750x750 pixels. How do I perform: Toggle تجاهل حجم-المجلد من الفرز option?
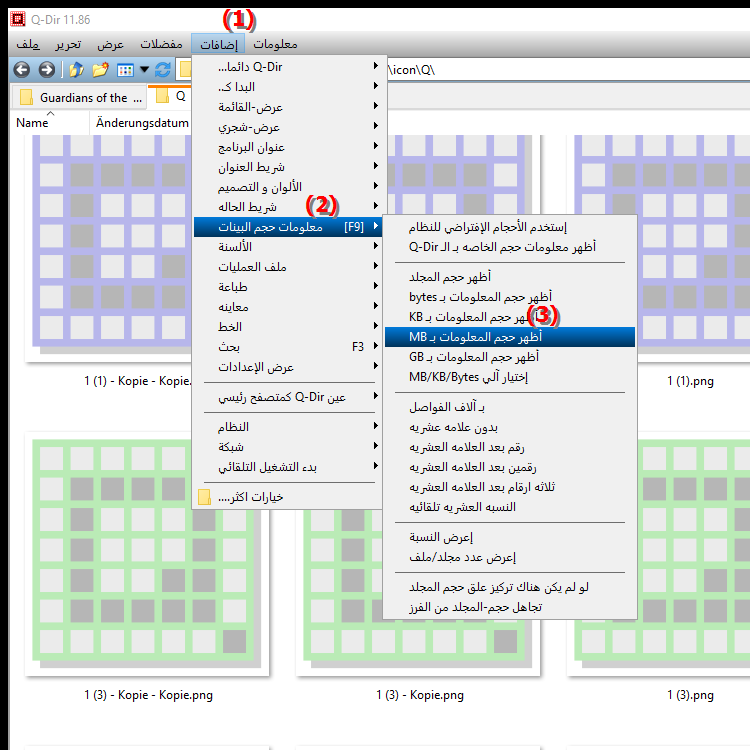pyautogui.click(x=510, y=607)
